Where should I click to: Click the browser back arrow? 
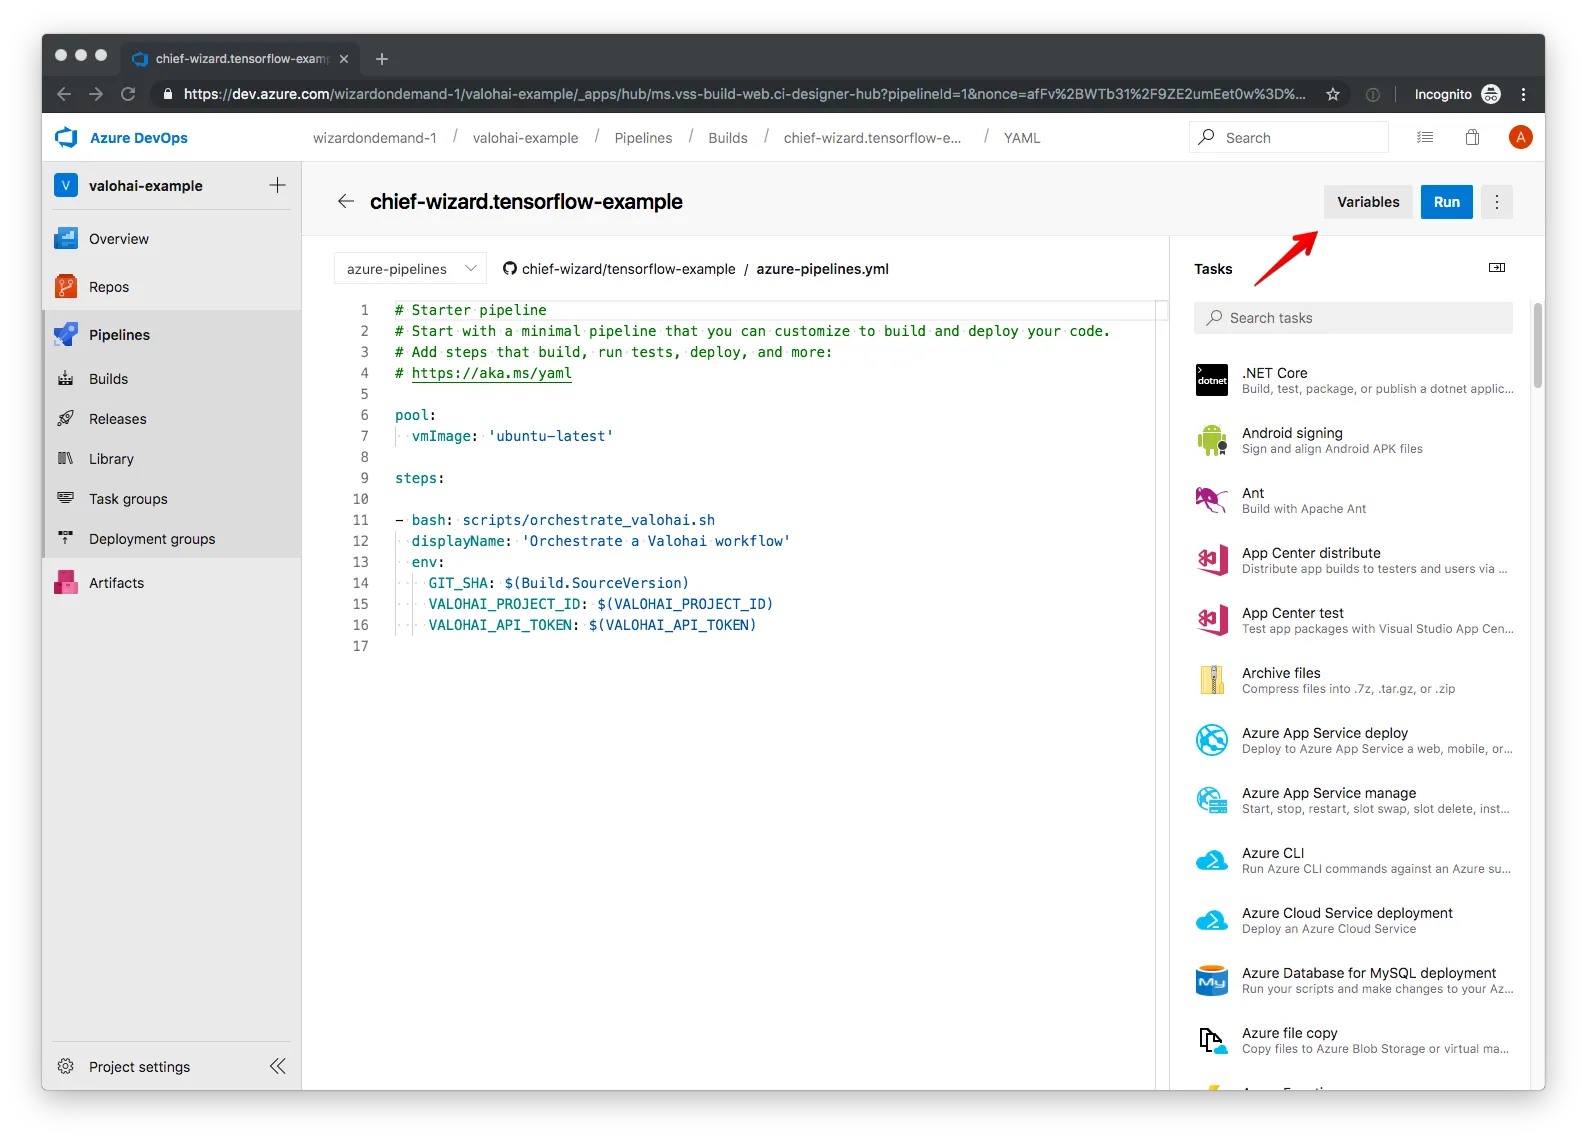(64, 94)
